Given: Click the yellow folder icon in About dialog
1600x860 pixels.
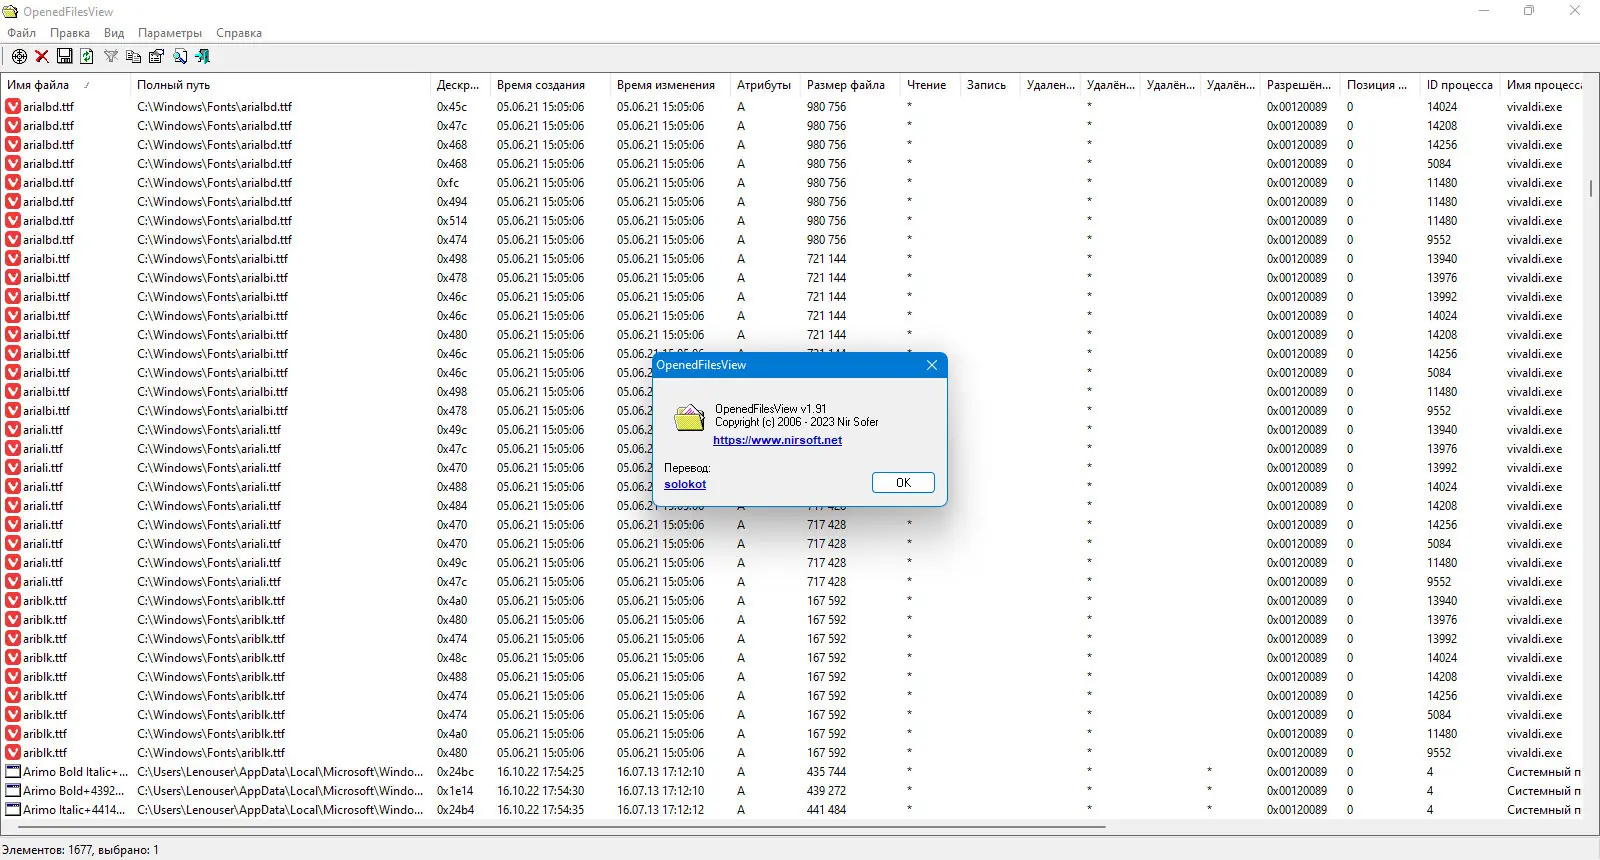Looking at the screenshot, I should click(x=689, y=417).
